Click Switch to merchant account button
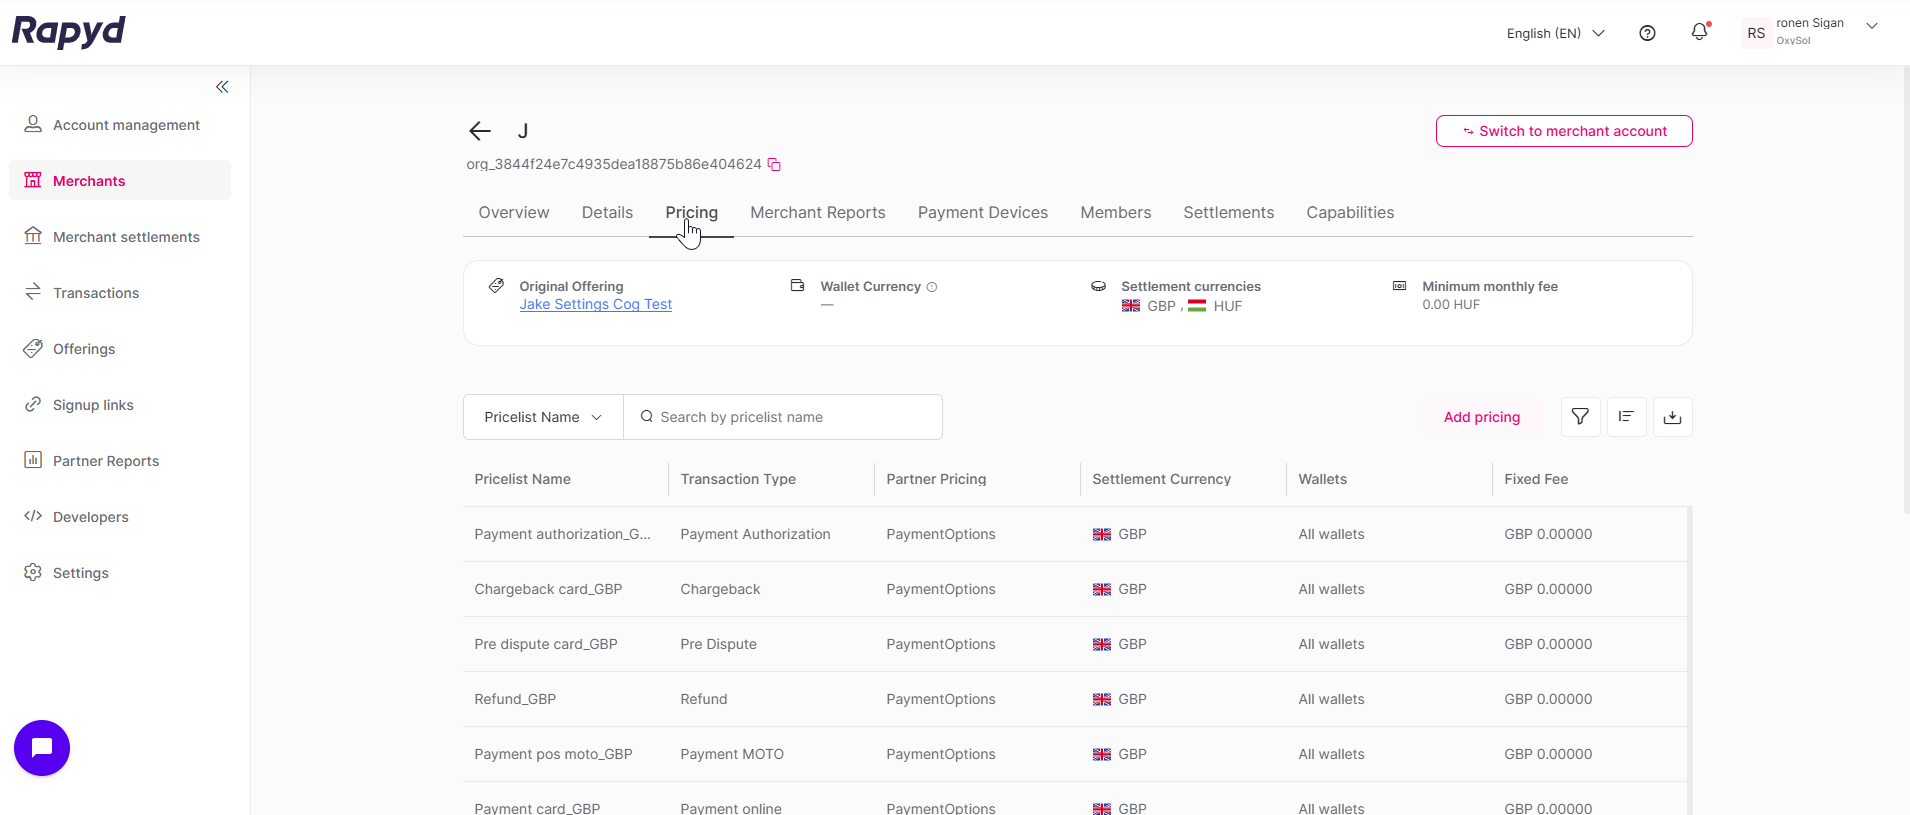Screen dimensions: 1910x815 click(1564, 131)
